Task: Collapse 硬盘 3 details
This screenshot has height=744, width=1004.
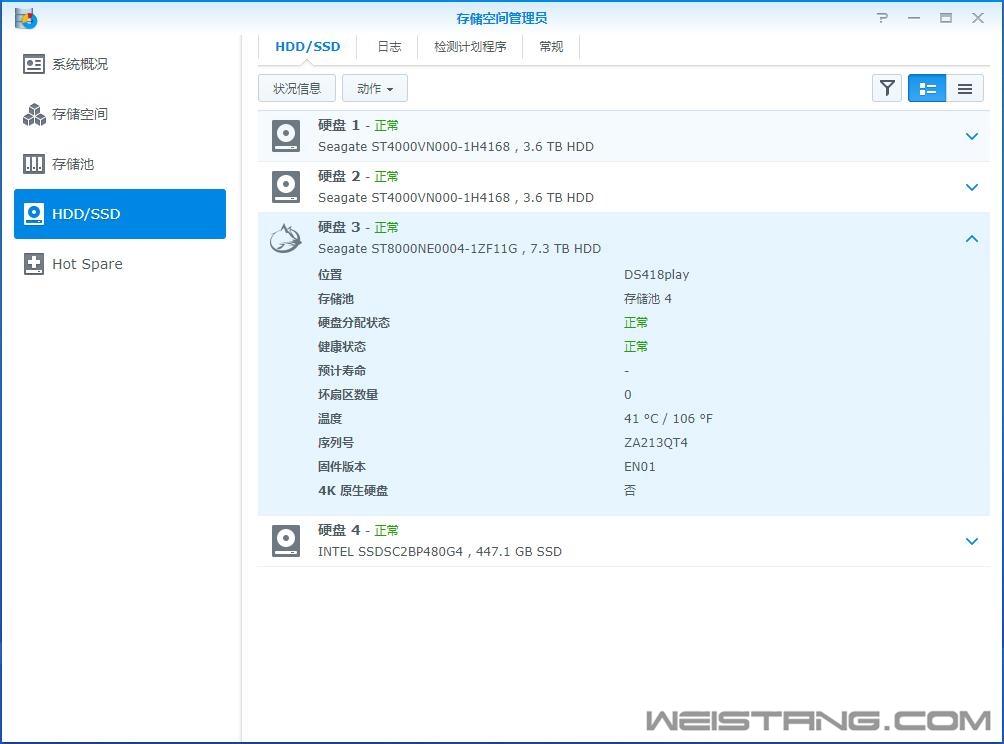Action: click(971, 238)
